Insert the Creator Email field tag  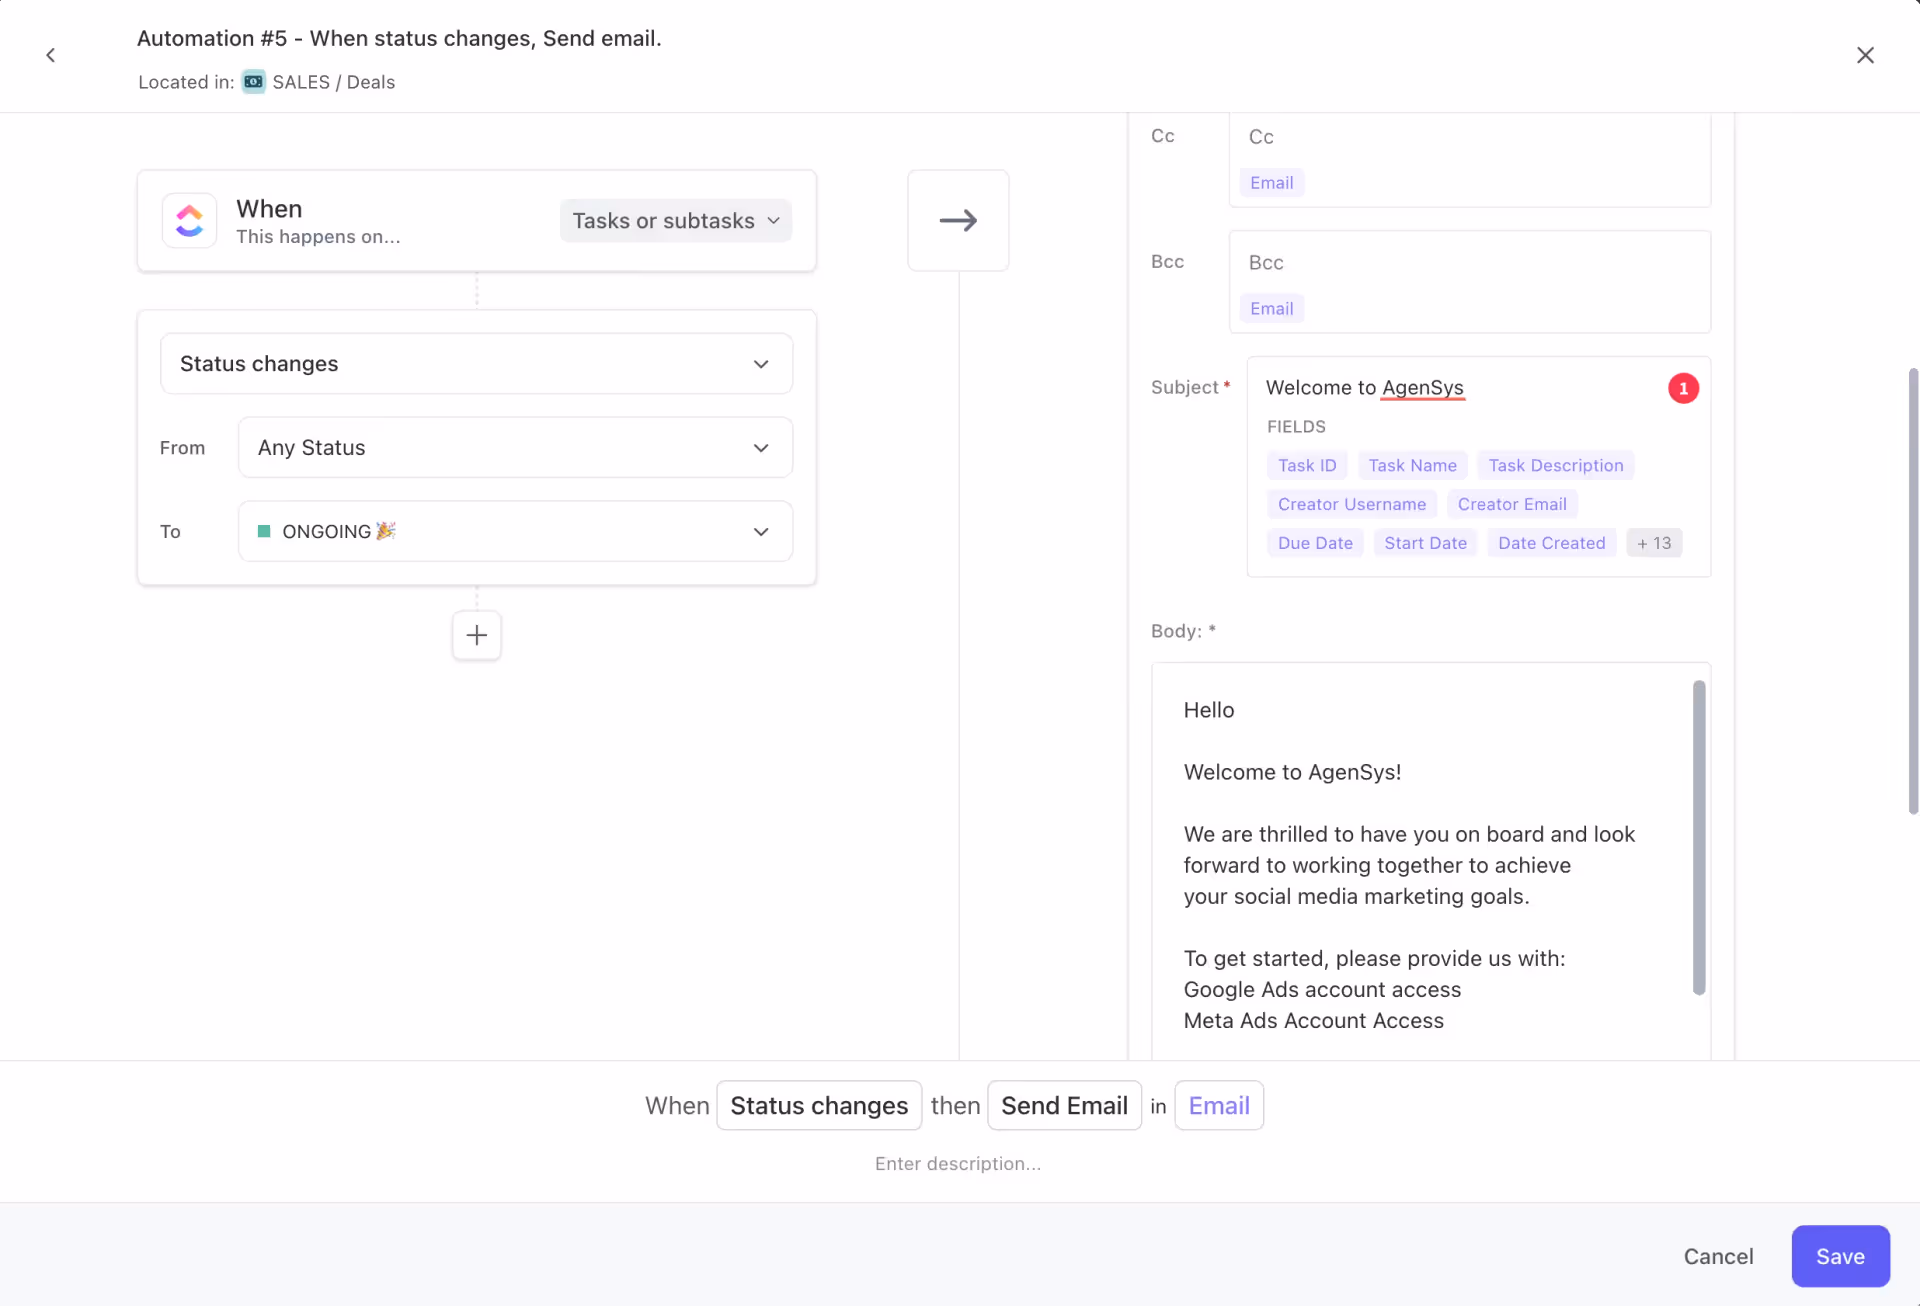click(x=1511, y=504)
